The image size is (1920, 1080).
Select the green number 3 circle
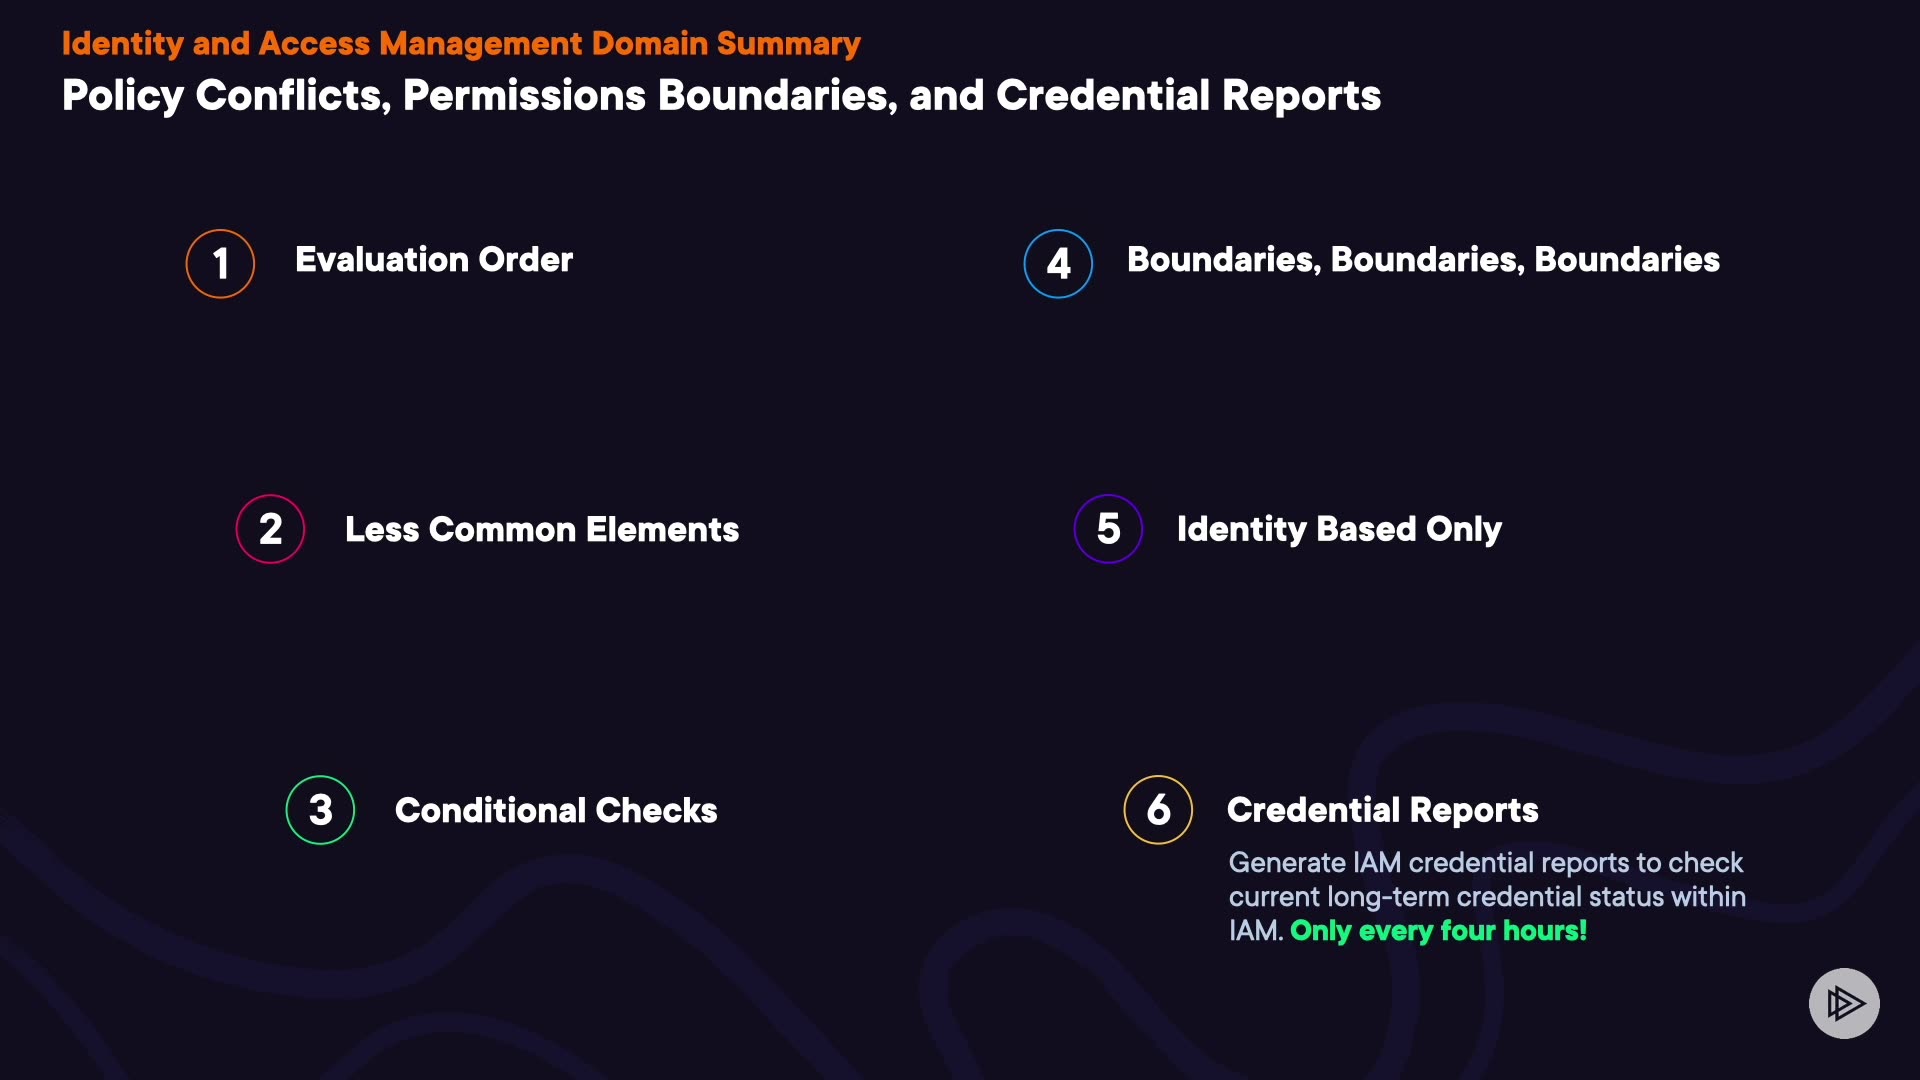coord(320,810)
